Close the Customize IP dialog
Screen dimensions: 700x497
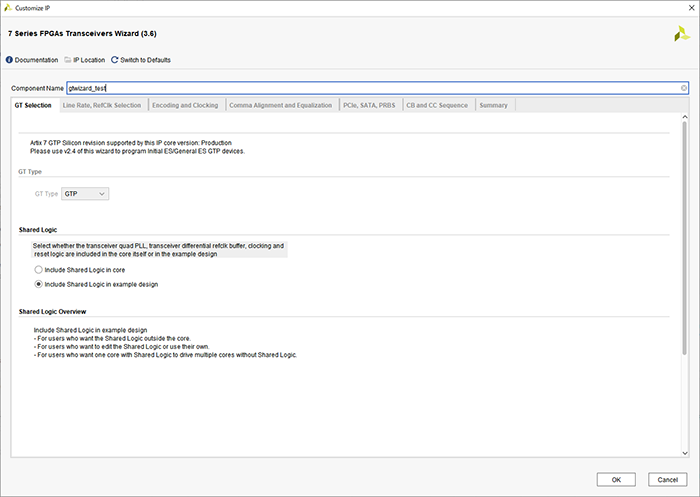692,8
